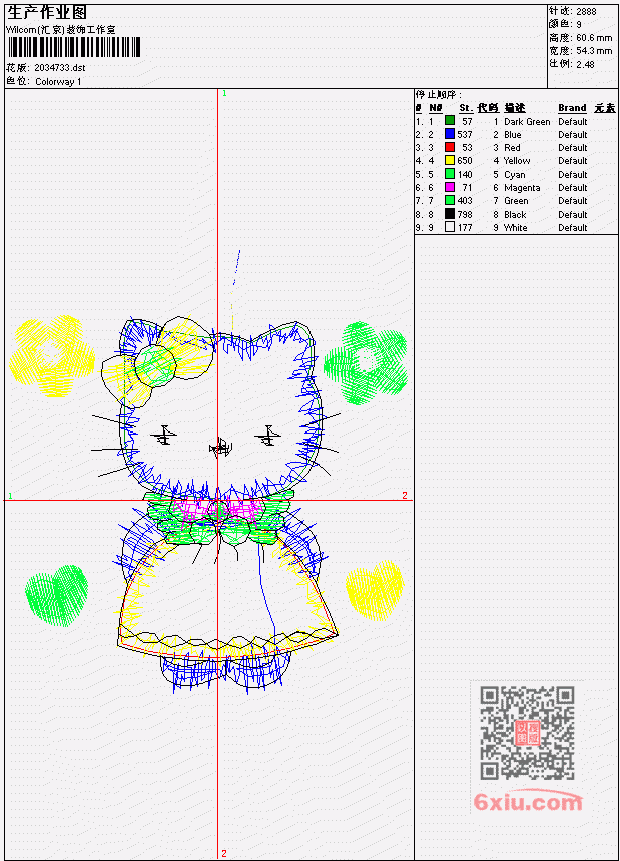
Task: Click the 'Cyan' description text
Action: pyautogui.click(x=515, y=175)
